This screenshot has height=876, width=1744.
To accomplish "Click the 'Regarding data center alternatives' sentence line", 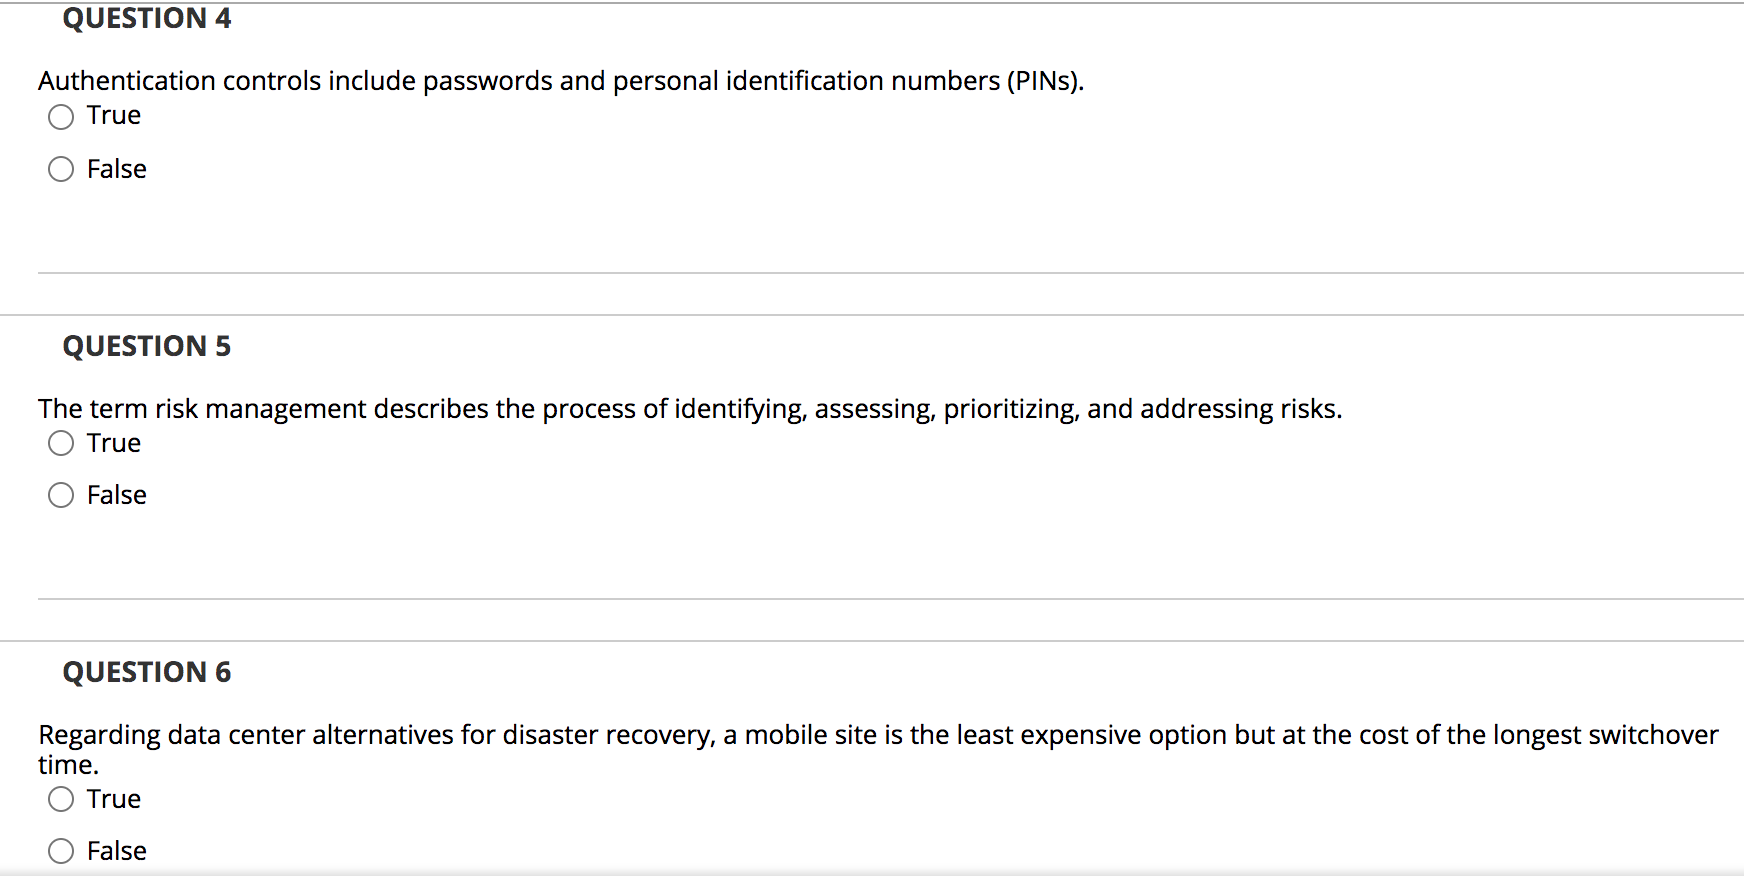I will [878, 735].
